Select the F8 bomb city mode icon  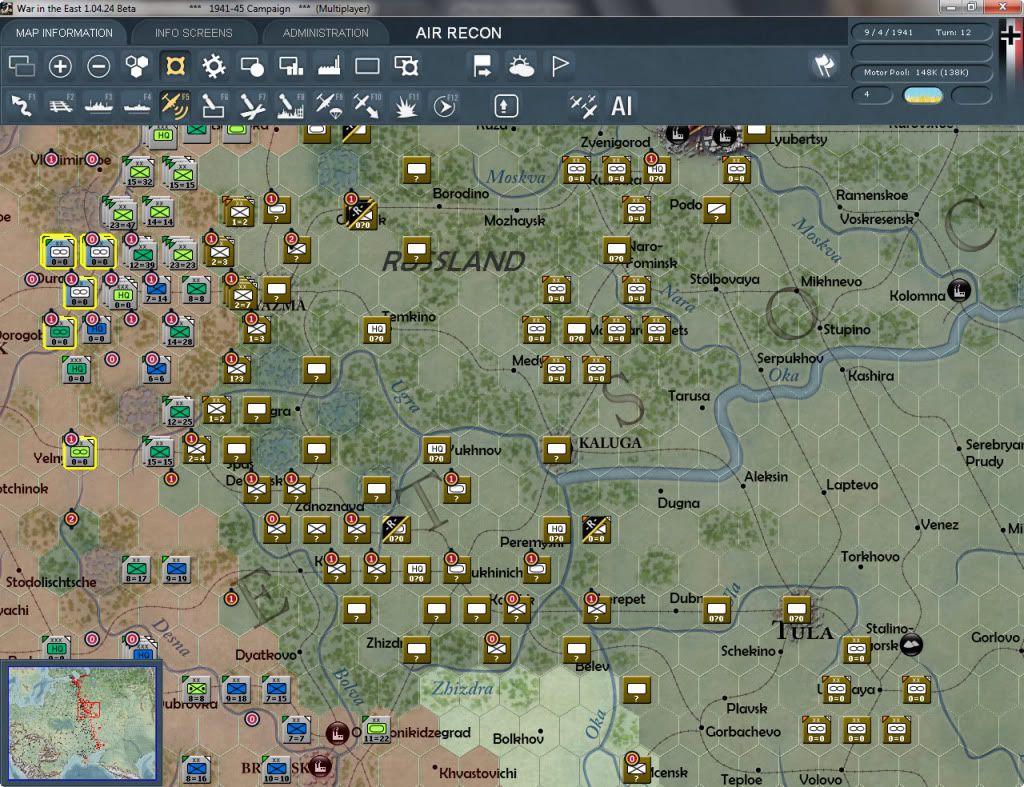290,106
